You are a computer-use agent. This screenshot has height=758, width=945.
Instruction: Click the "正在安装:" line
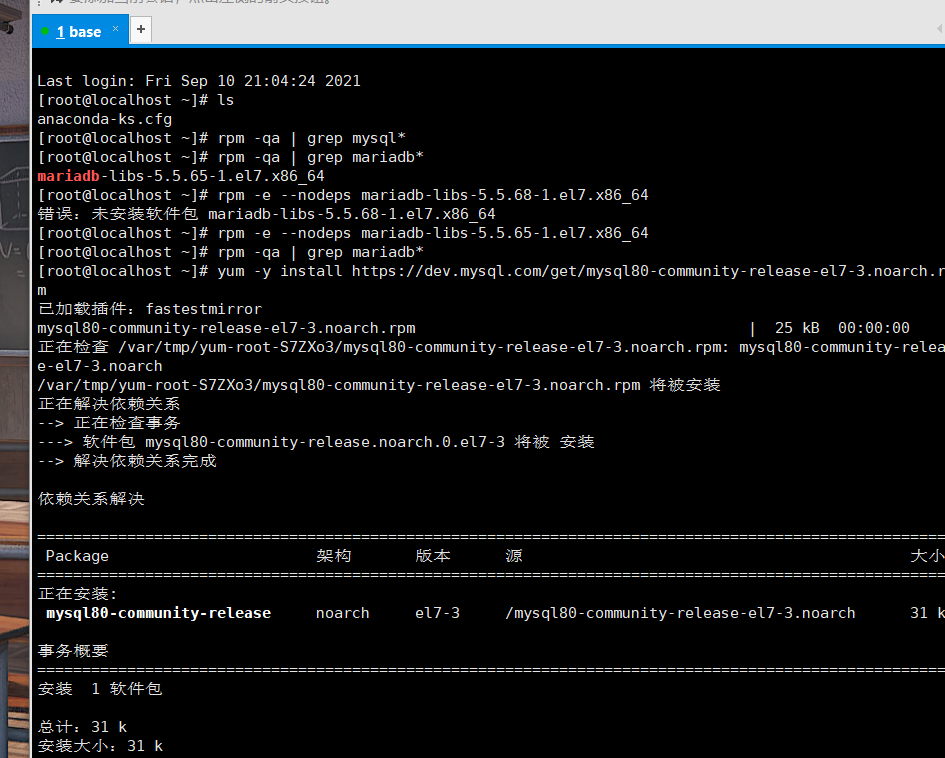77,594
